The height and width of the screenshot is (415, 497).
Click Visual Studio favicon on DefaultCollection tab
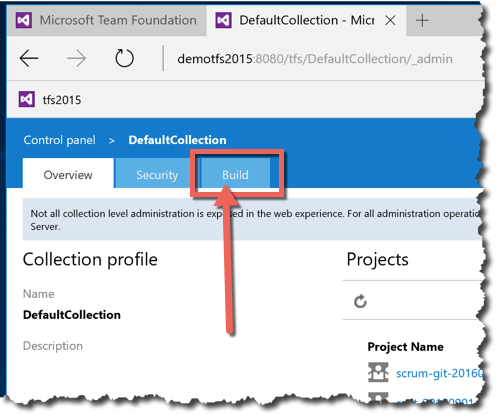(x=223, y=20)
